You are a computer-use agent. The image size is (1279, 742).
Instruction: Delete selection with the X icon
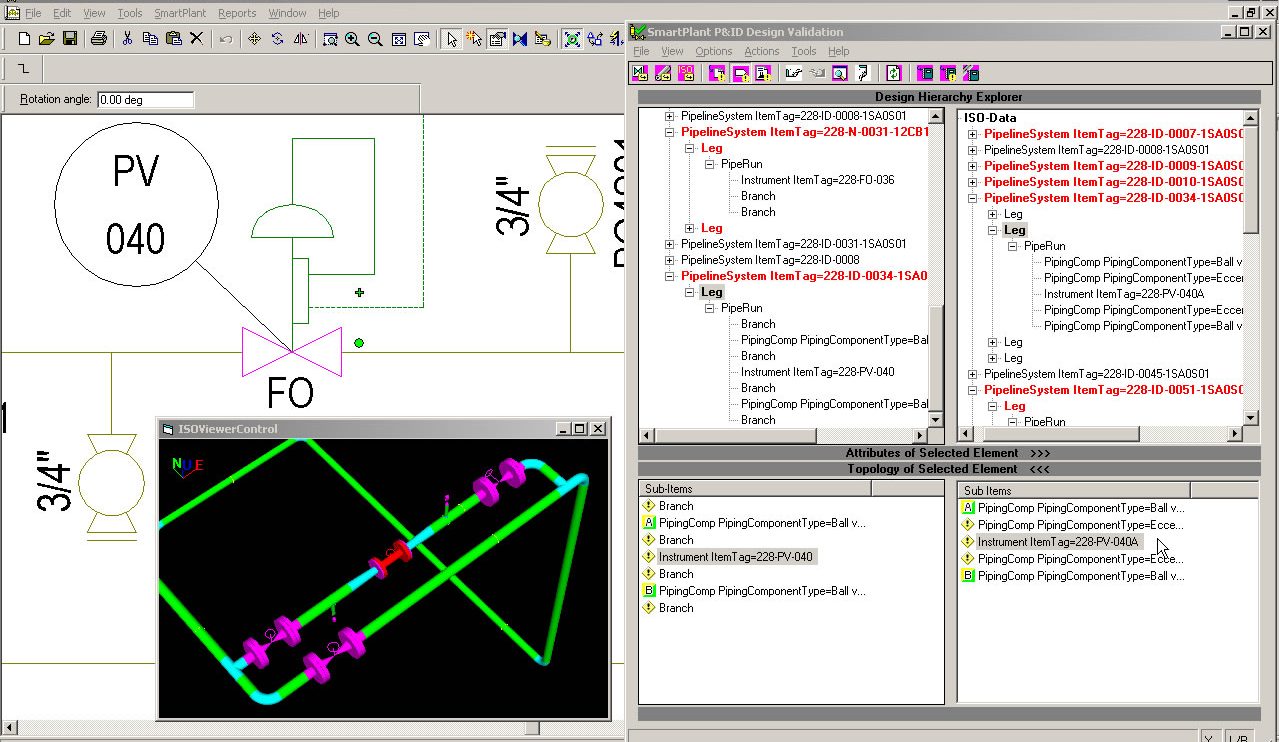[x=196, y=39]
